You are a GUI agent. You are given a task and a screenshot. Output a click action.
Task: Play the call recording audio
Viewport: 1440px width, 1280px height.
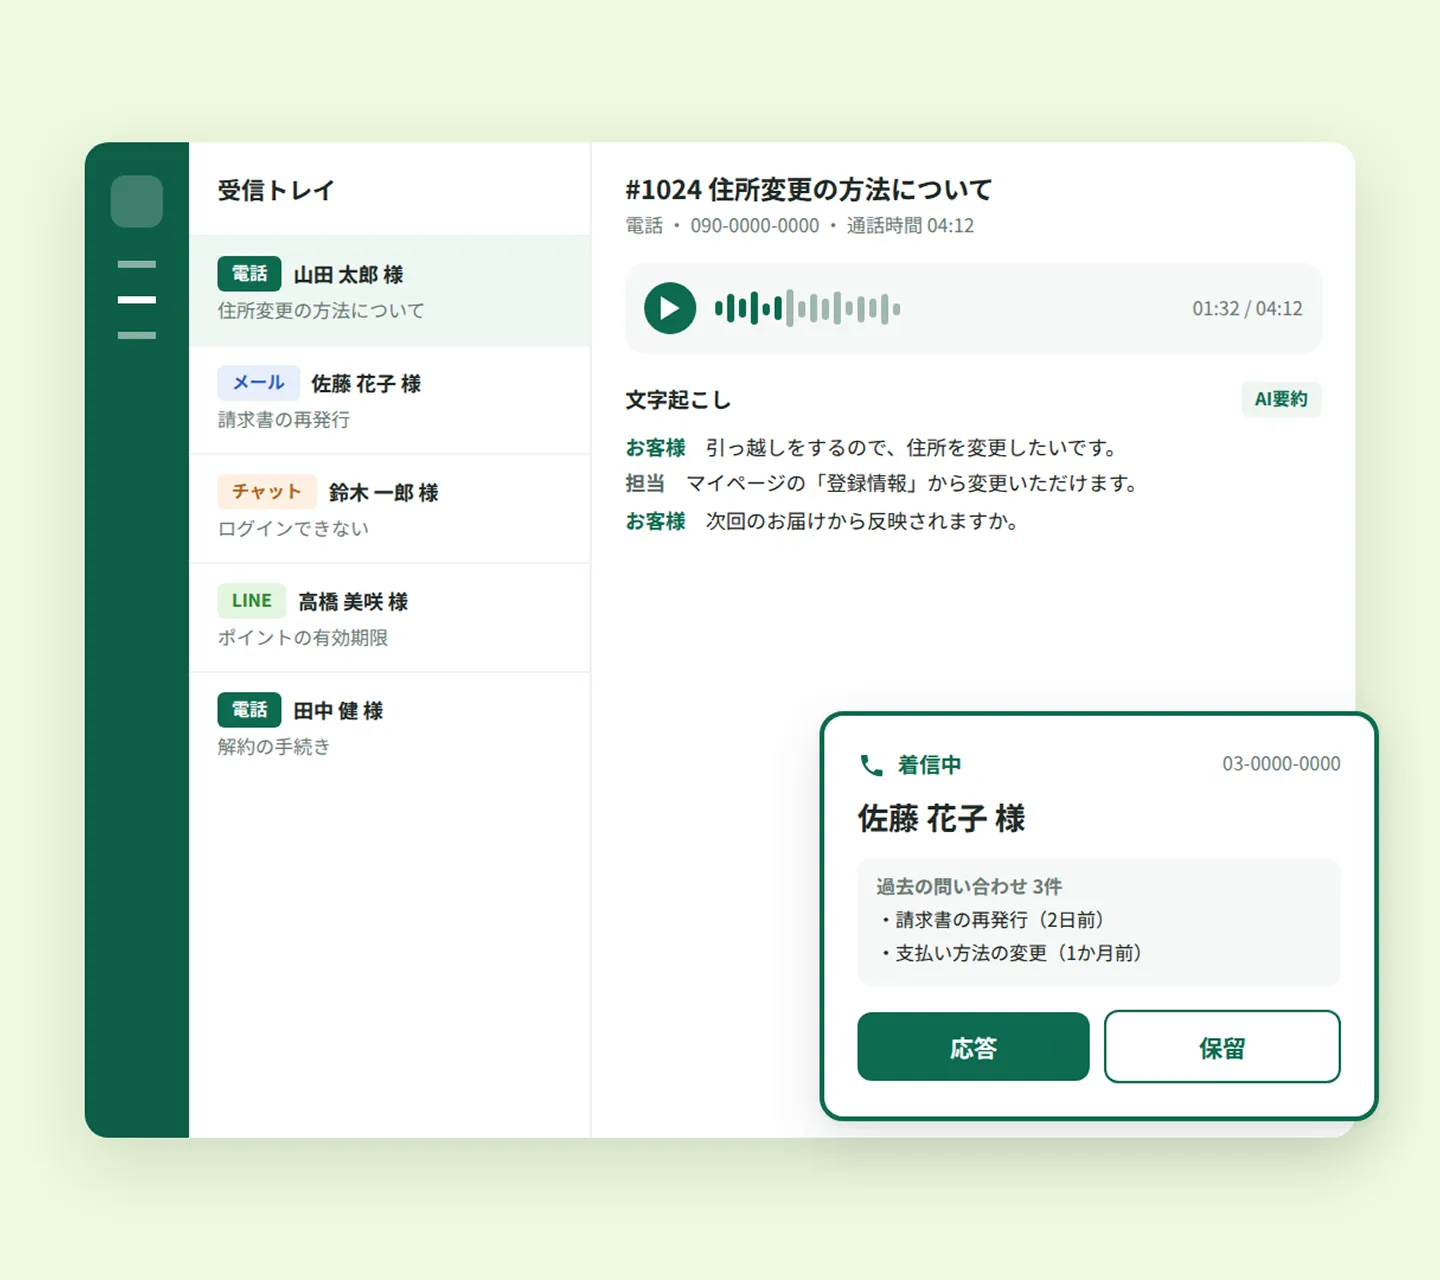click(x=670, y=308)
